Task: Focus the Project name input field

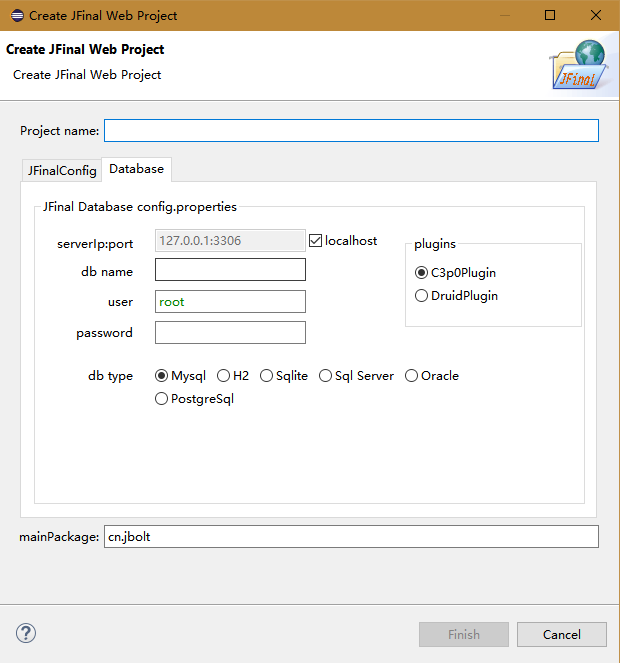Action: (x=351, y=130)
